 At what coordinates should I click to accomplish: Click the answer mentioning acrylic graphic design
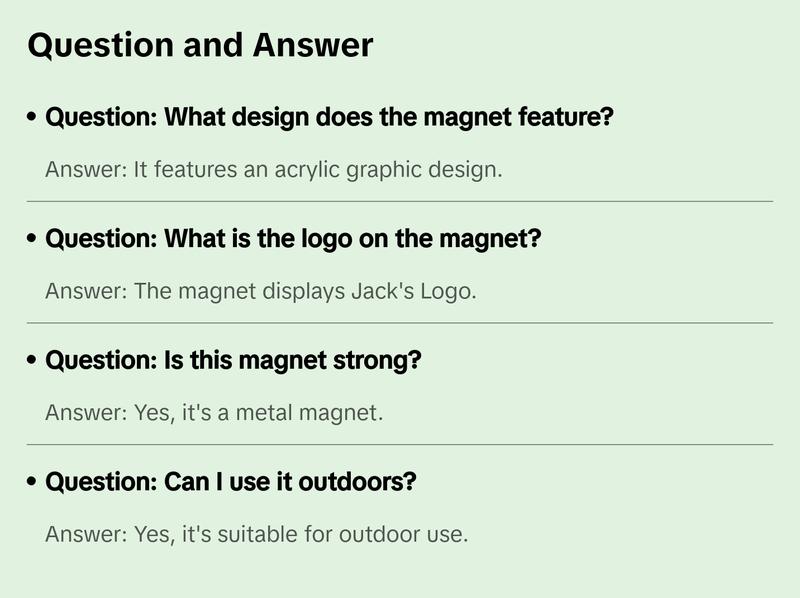[273, 170]
